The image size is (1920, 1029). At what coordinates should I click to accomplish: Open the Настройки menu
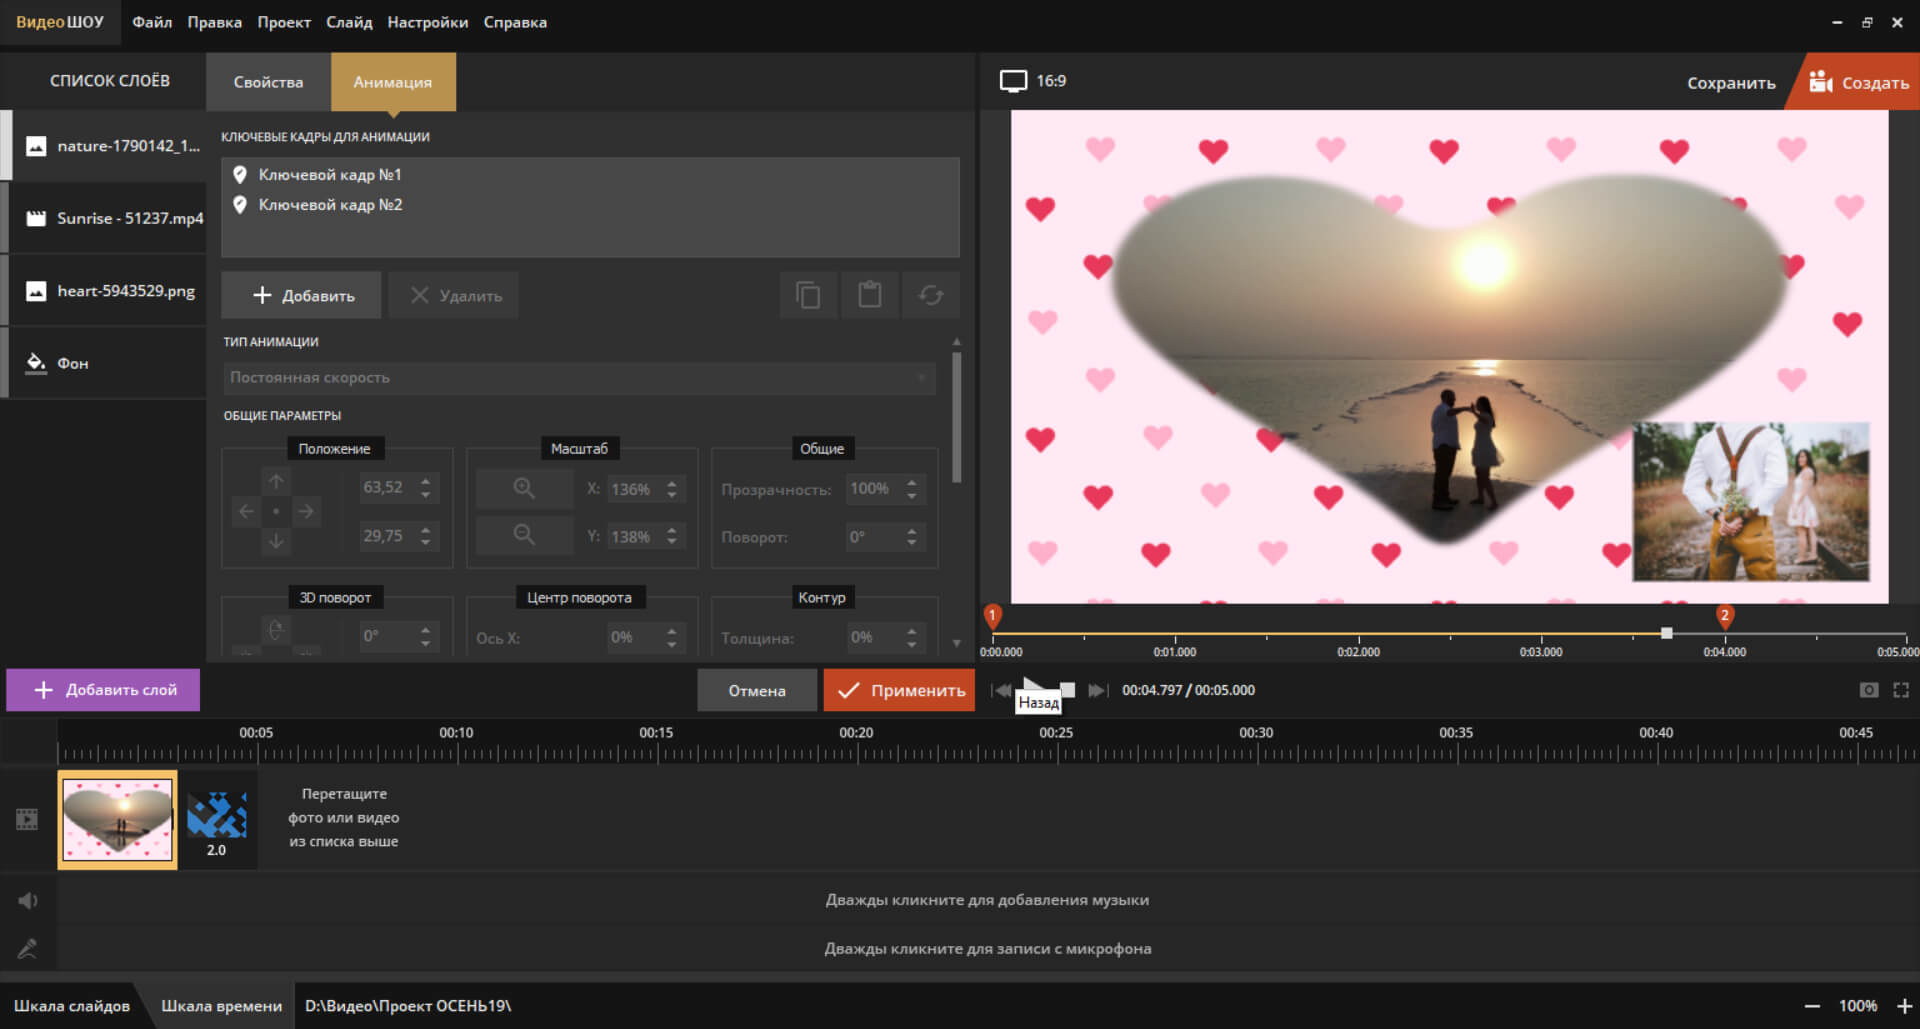[428, 22]
